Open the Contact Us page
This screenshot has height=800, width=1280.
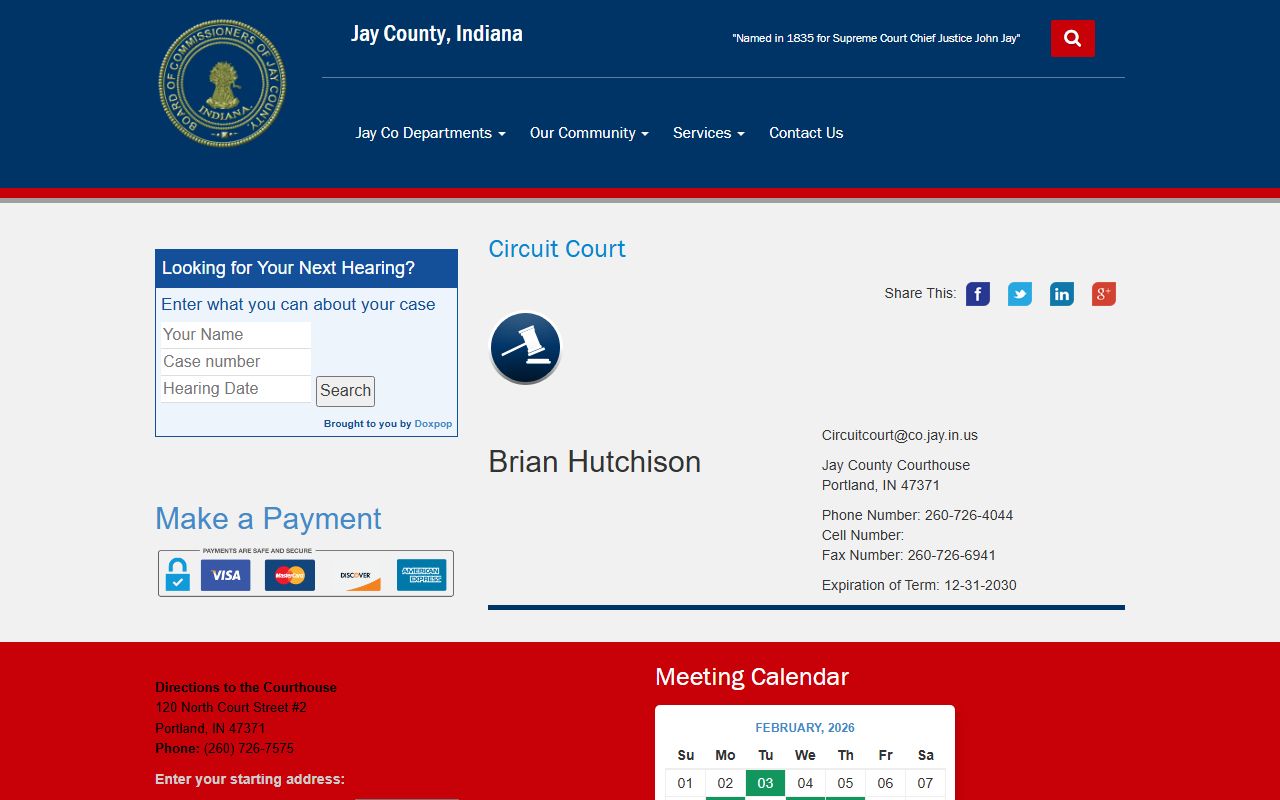tap(806, 133)
